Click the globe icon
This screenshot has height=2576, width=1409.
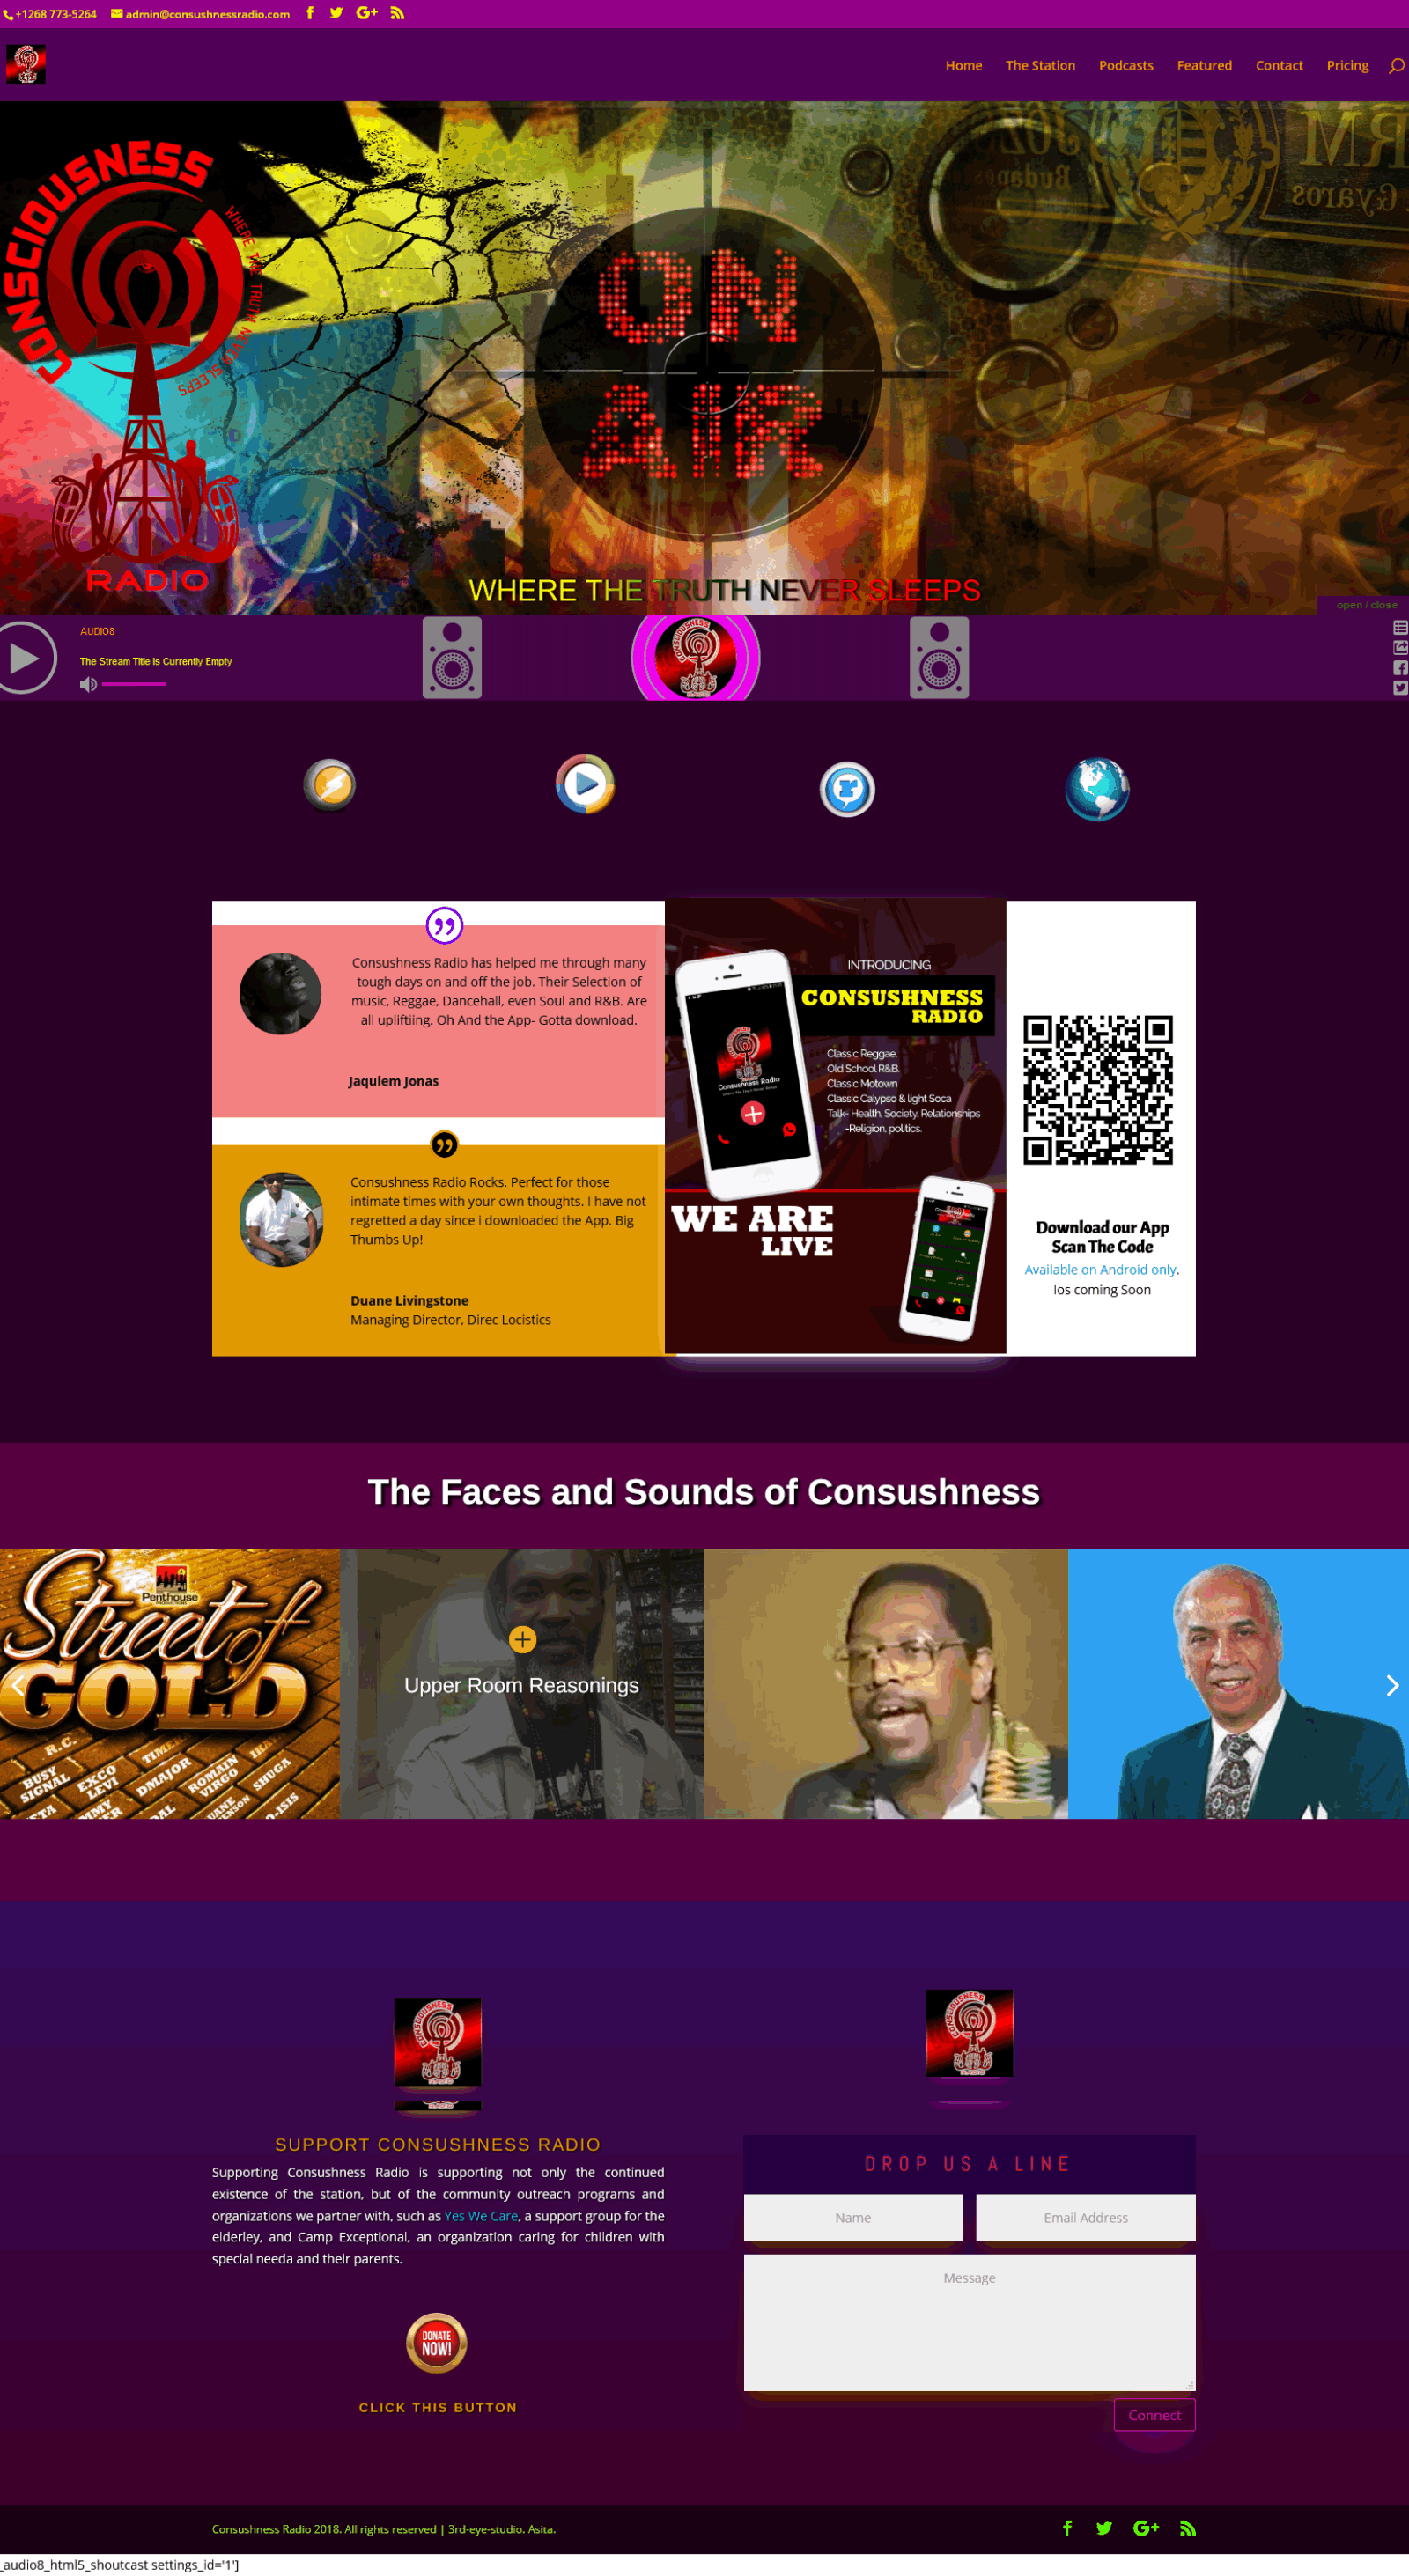coord(1097,789)
